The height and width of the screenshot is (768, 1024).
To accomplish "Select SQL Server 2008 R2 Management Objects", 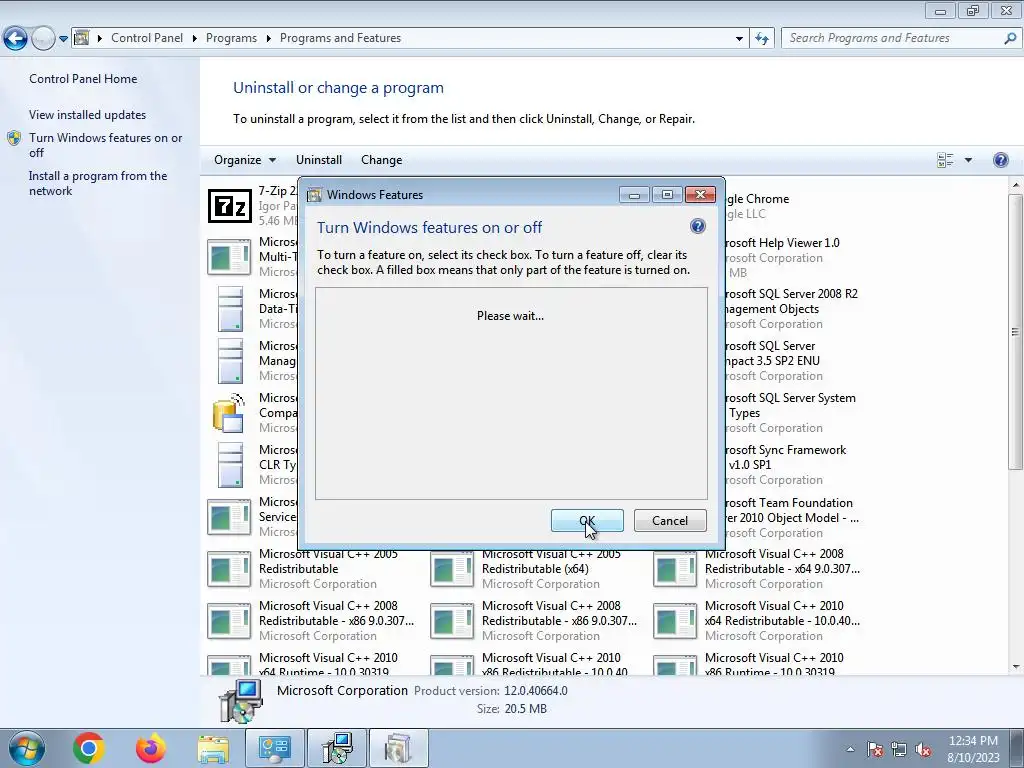I will coord(792,309).
